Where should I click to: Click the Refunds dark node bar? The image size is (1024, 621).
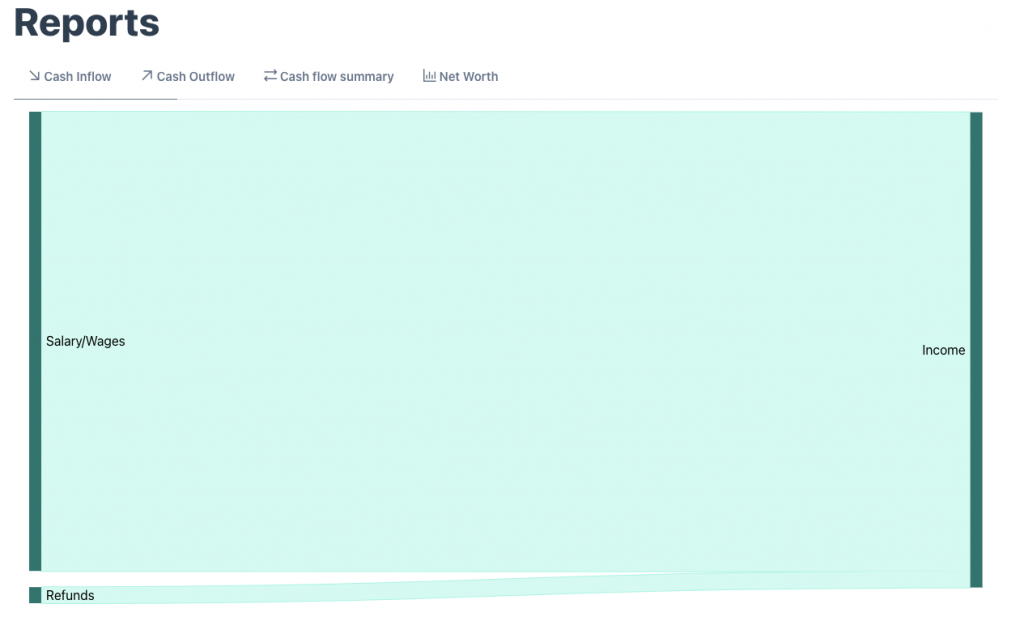point(35,595)
